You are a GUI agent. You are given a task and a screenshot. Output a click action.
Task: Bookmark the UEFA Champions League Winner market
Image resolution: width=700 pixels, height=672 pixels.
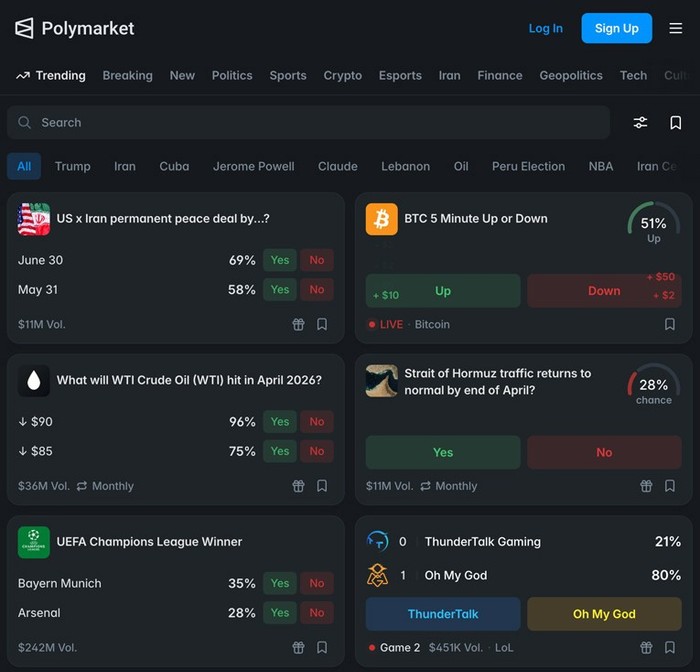(322, 647)
